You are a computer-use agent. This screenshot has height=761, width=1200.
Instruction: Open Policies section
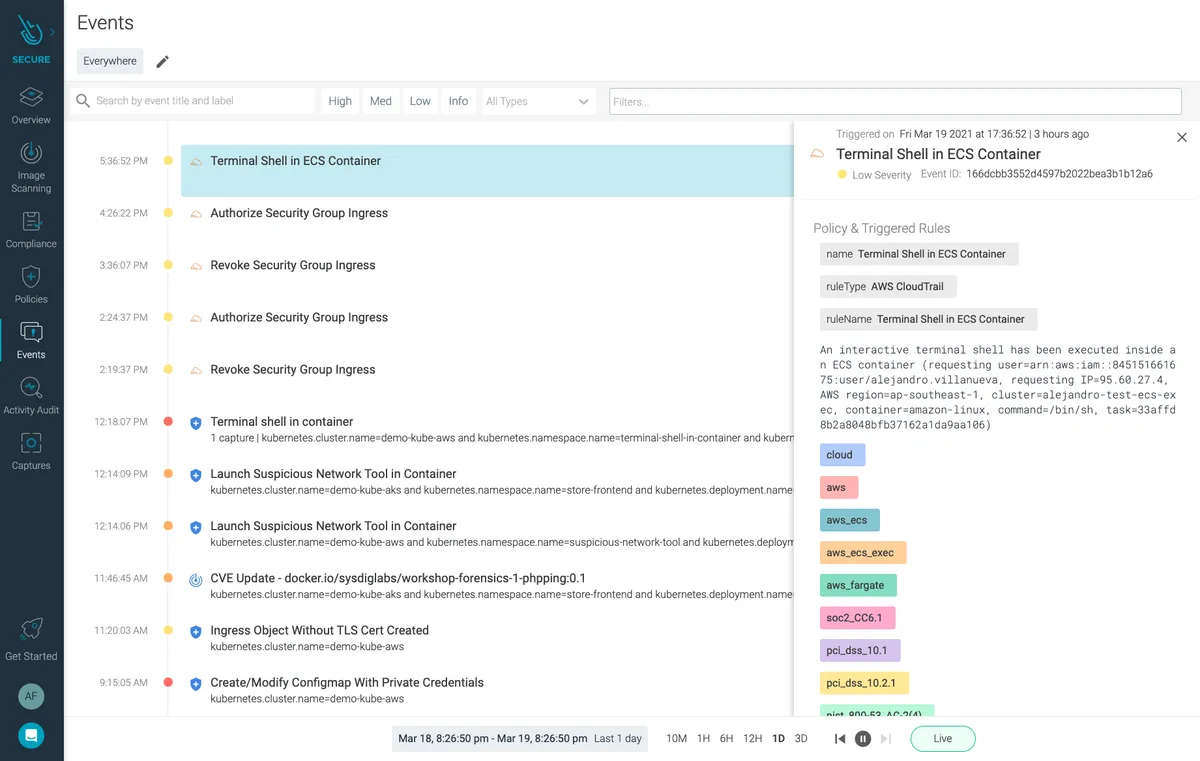pos(31,286)
